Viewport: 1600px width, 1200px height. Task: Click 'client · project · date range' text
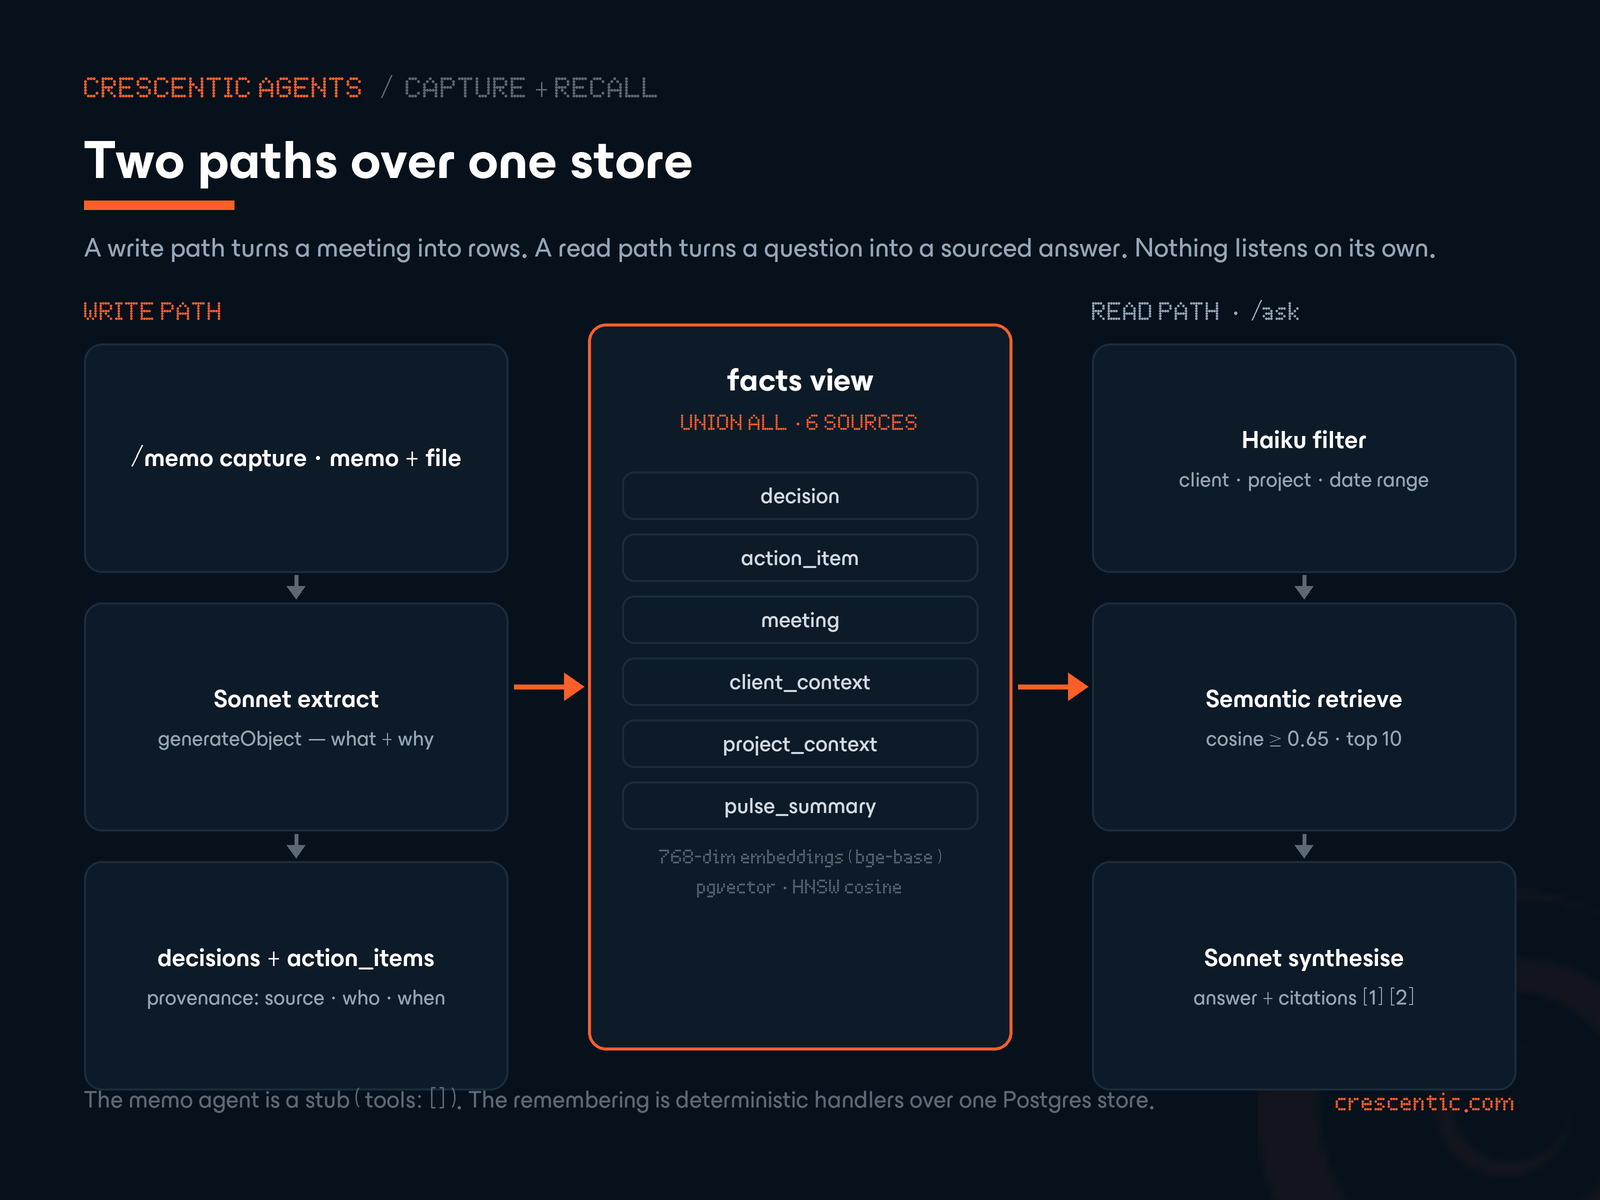(1304, 480)
